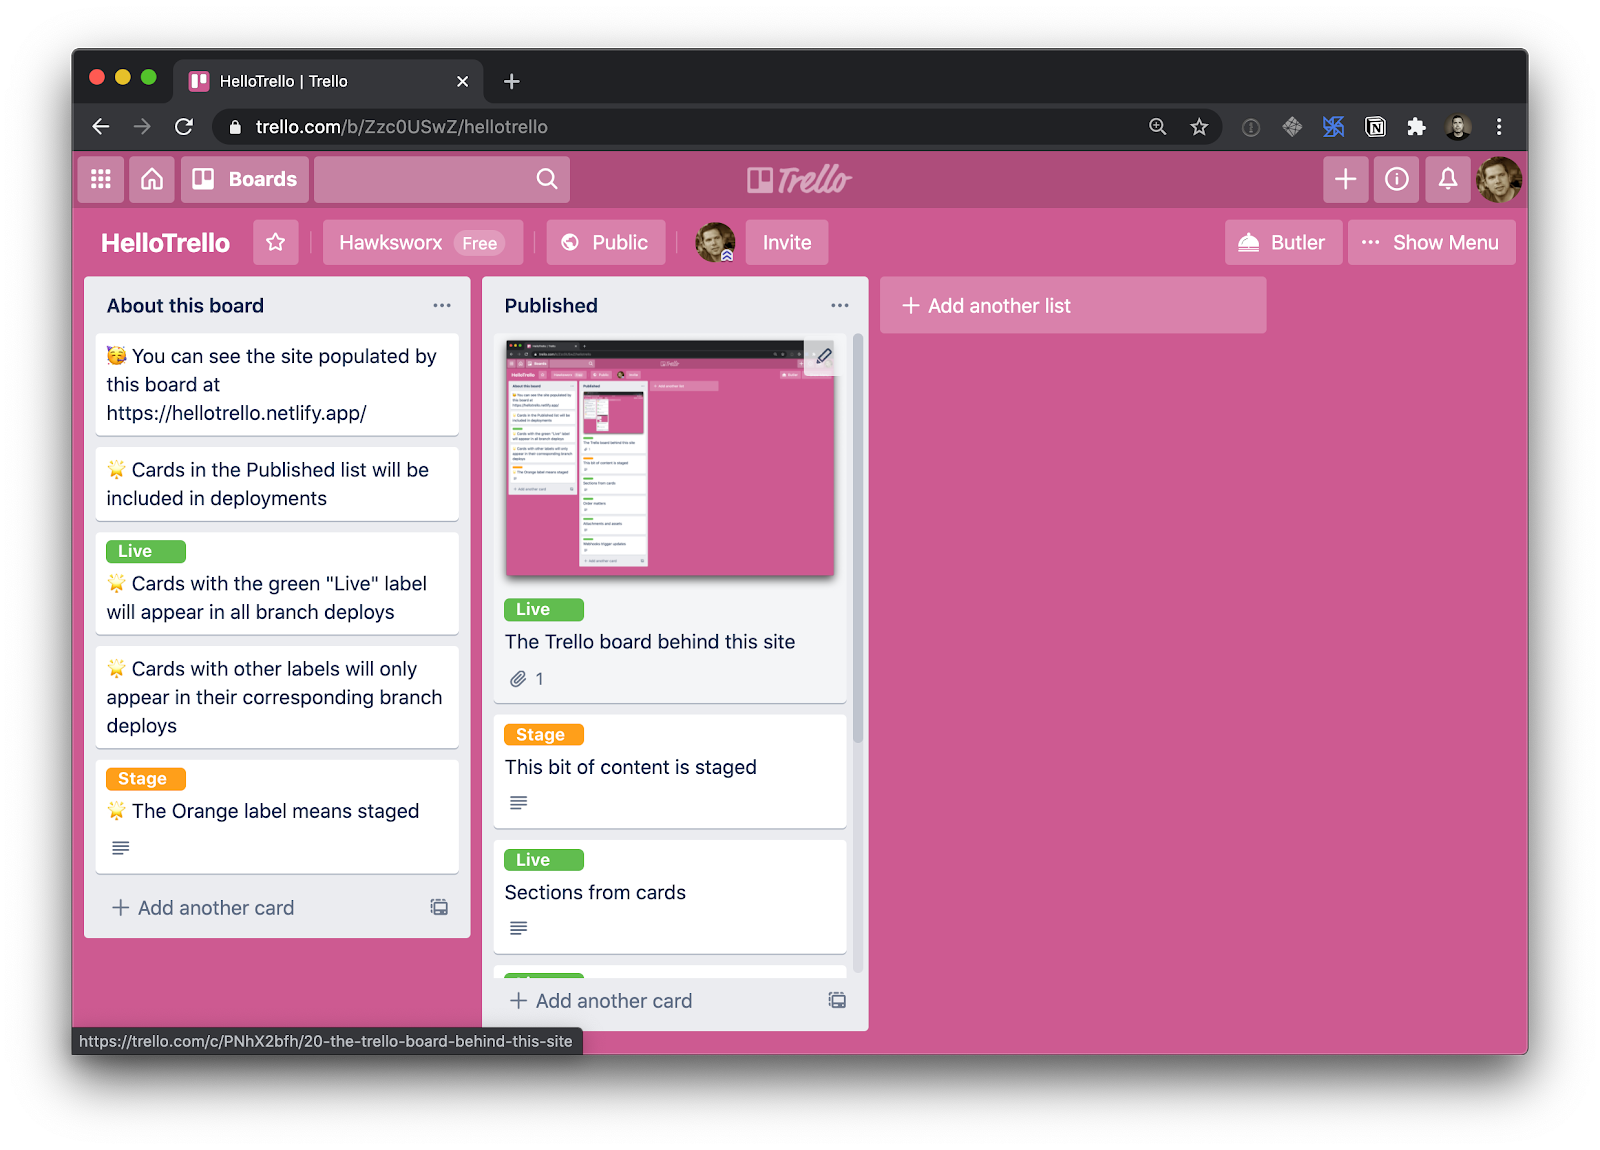Image resolution: width=1600 pixels, height=1150 pixels.
Task: Close the HelloTrello tab
Action: (462, 81)
